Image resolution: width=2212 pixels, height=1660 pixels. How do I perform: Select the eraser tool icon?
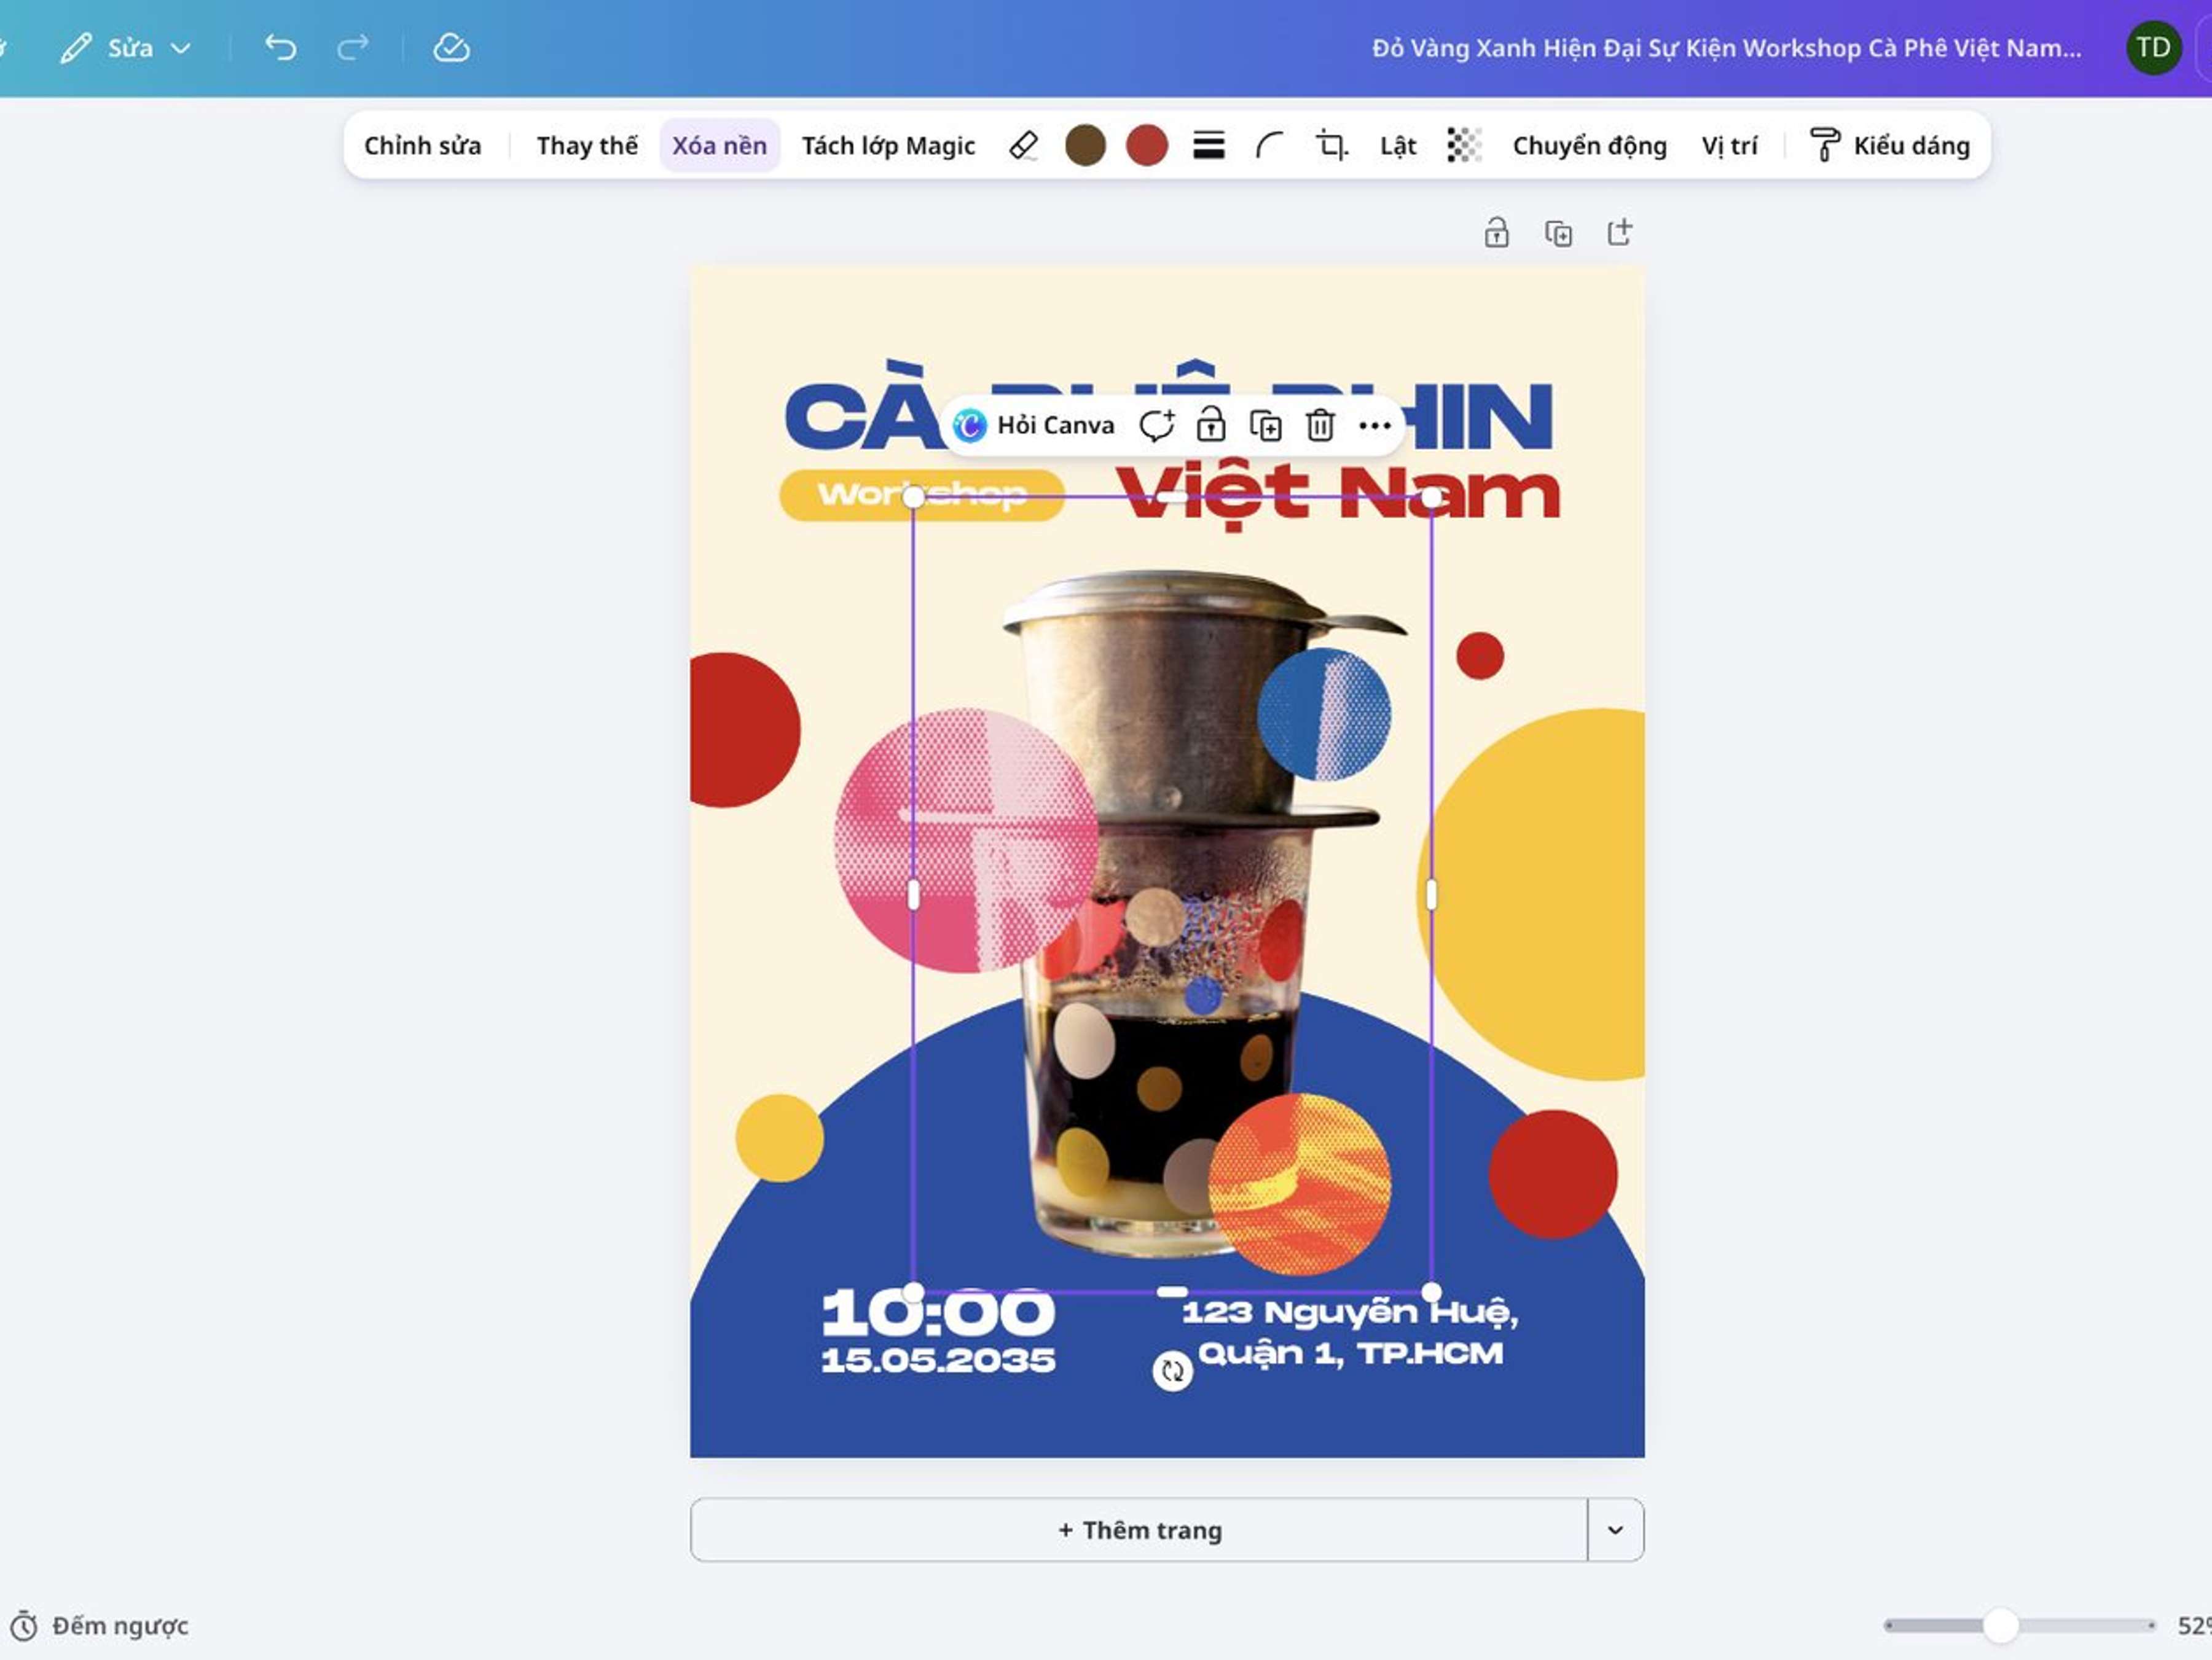[1024, 145]
